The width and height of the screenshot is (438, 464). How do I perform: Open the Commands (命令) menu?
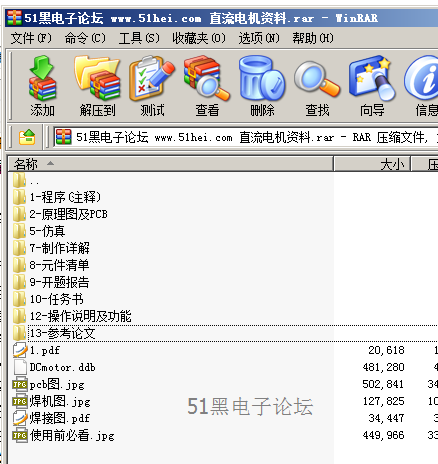85,38
